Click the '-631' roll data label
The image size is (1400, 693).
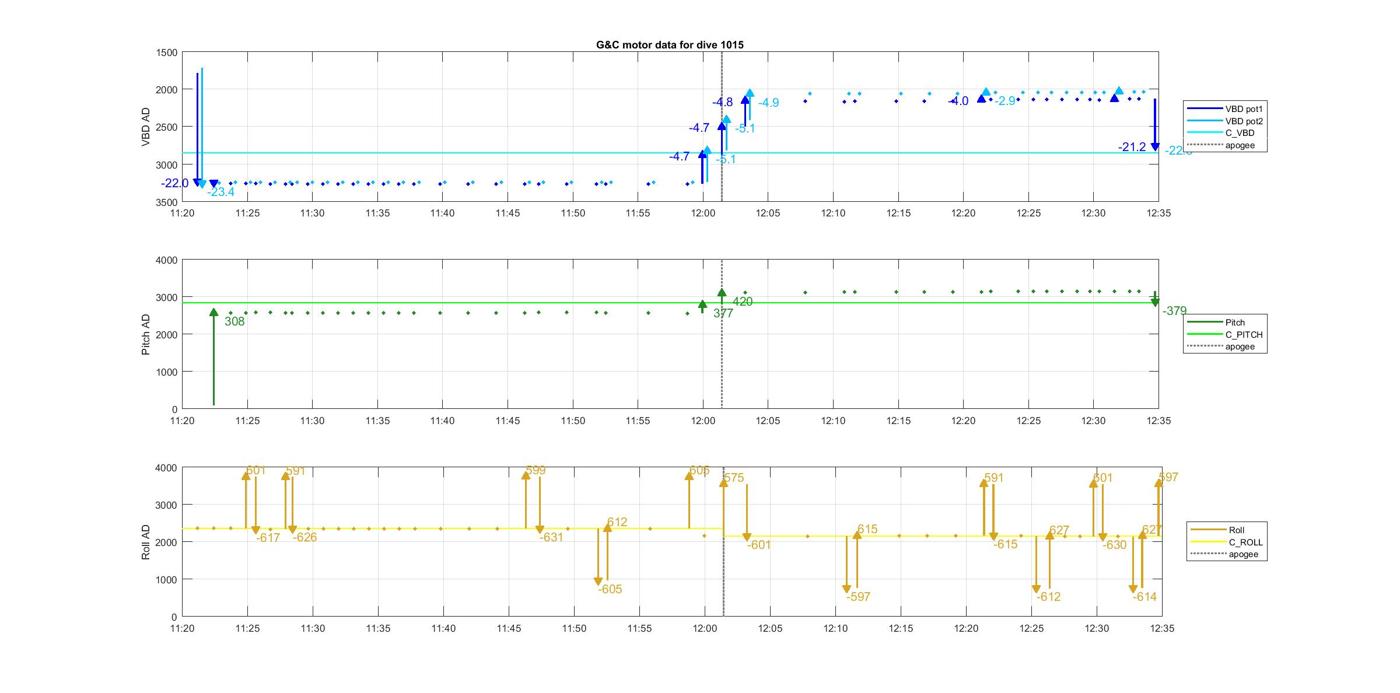pos(552,537)
